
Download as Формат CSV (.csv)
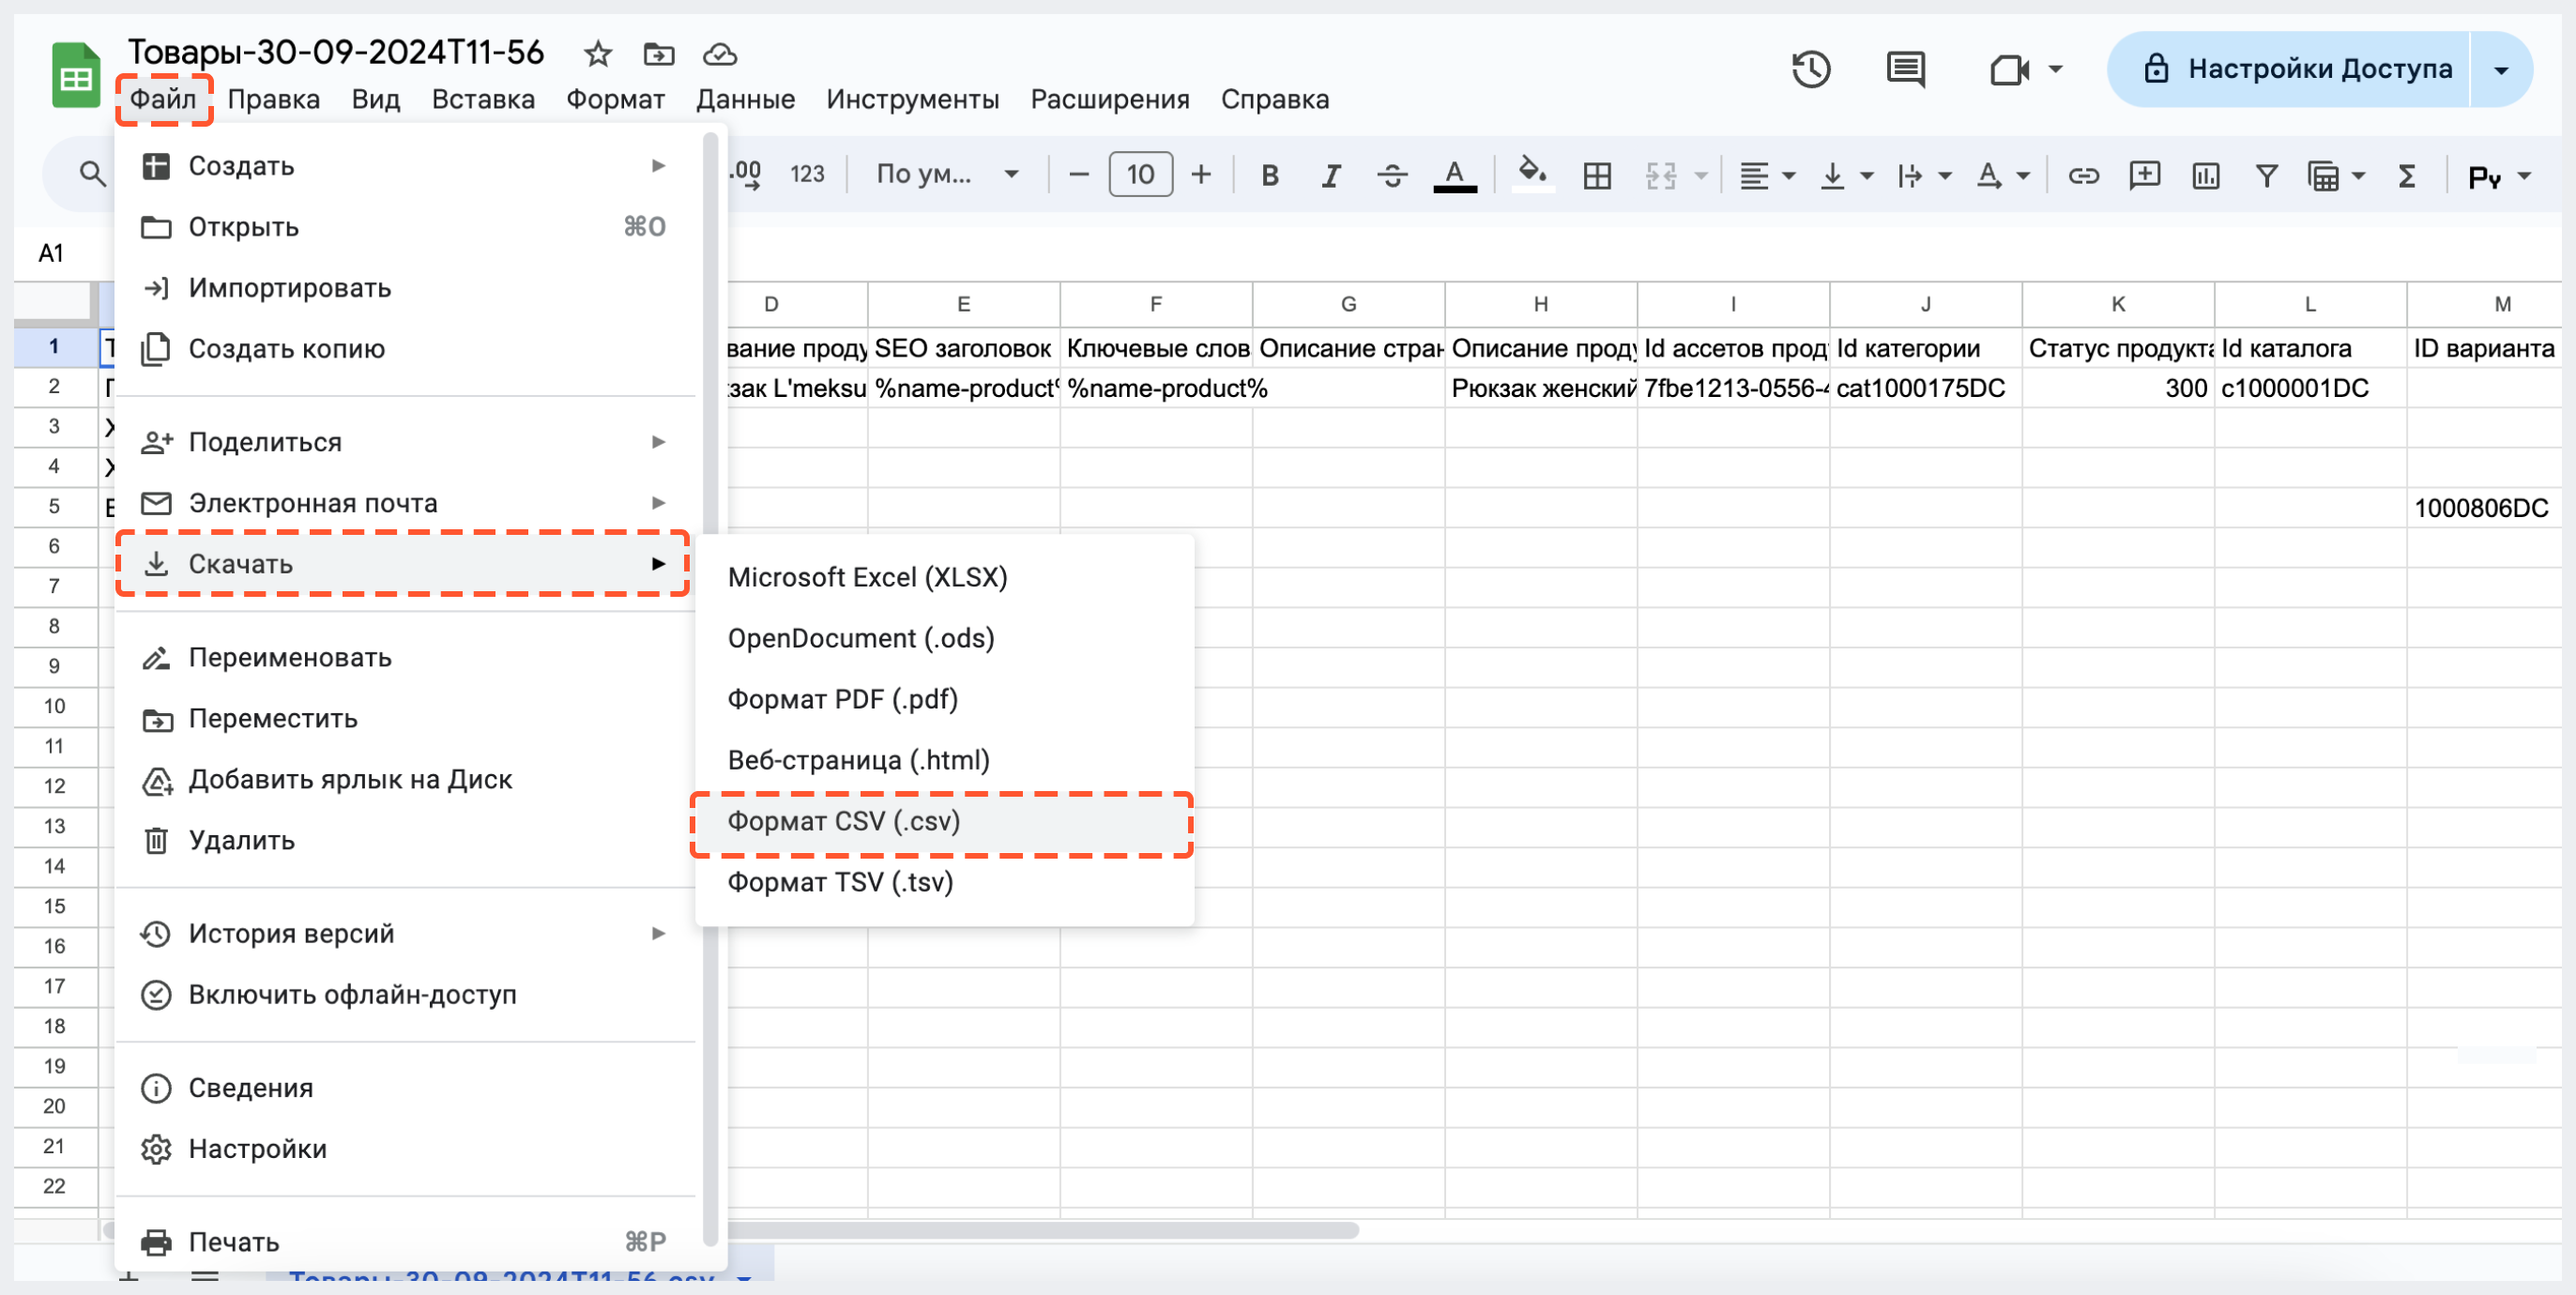944,822
